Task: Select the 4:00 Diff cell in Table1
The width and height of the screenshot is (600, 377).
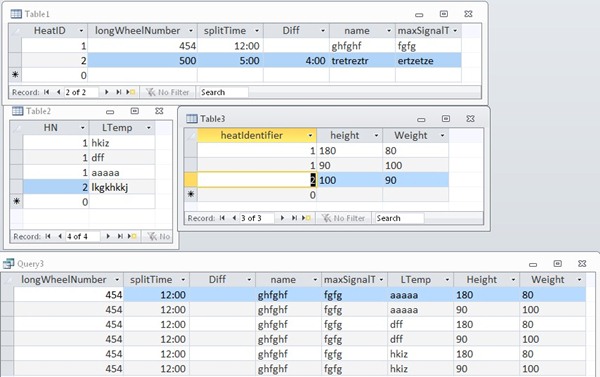Action: 296,60
